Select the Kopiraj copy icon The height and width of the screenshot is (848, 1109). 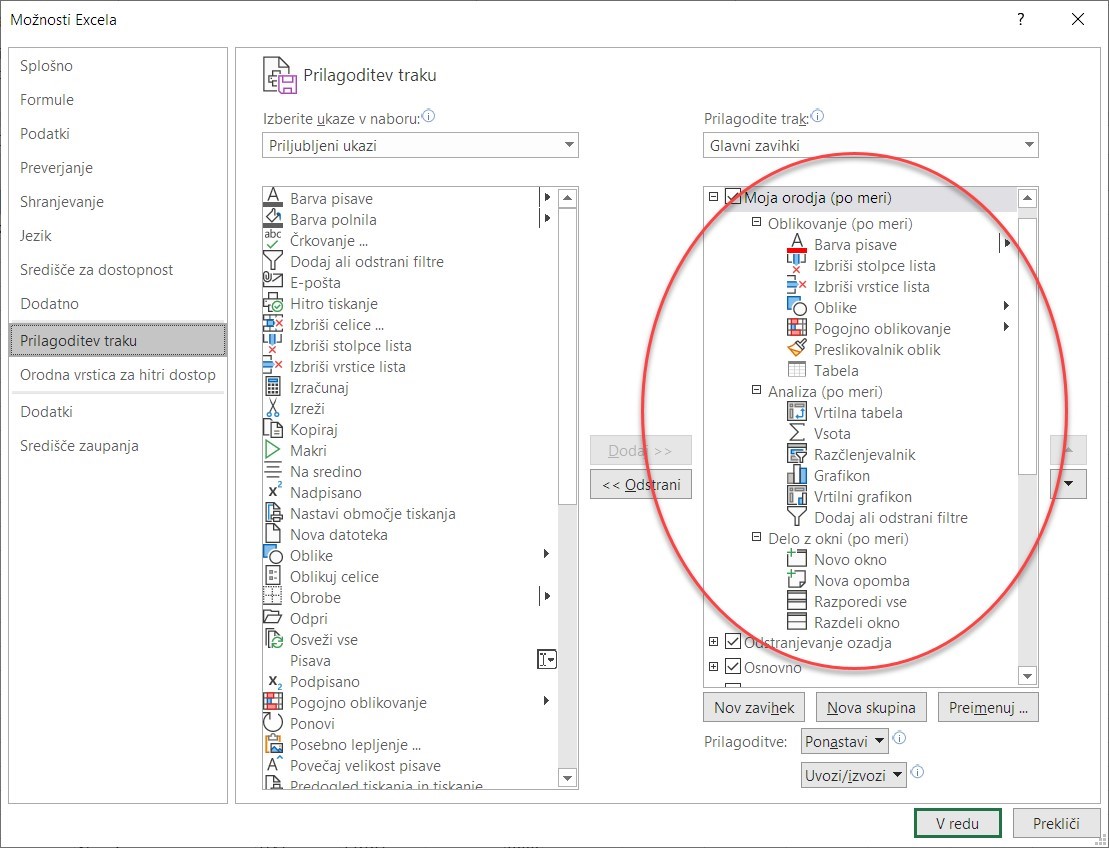(x=273, y=429)
